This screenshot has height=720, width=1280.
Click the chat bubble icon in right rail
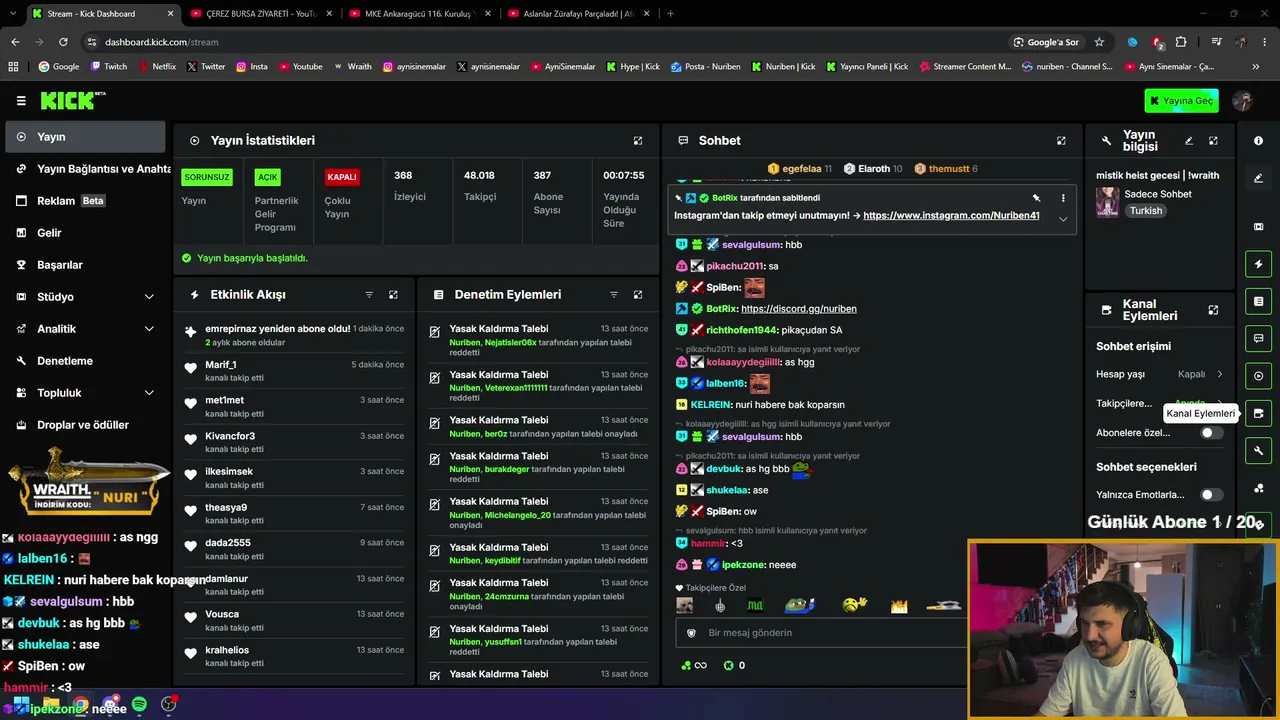click(x=1258, y=338)
